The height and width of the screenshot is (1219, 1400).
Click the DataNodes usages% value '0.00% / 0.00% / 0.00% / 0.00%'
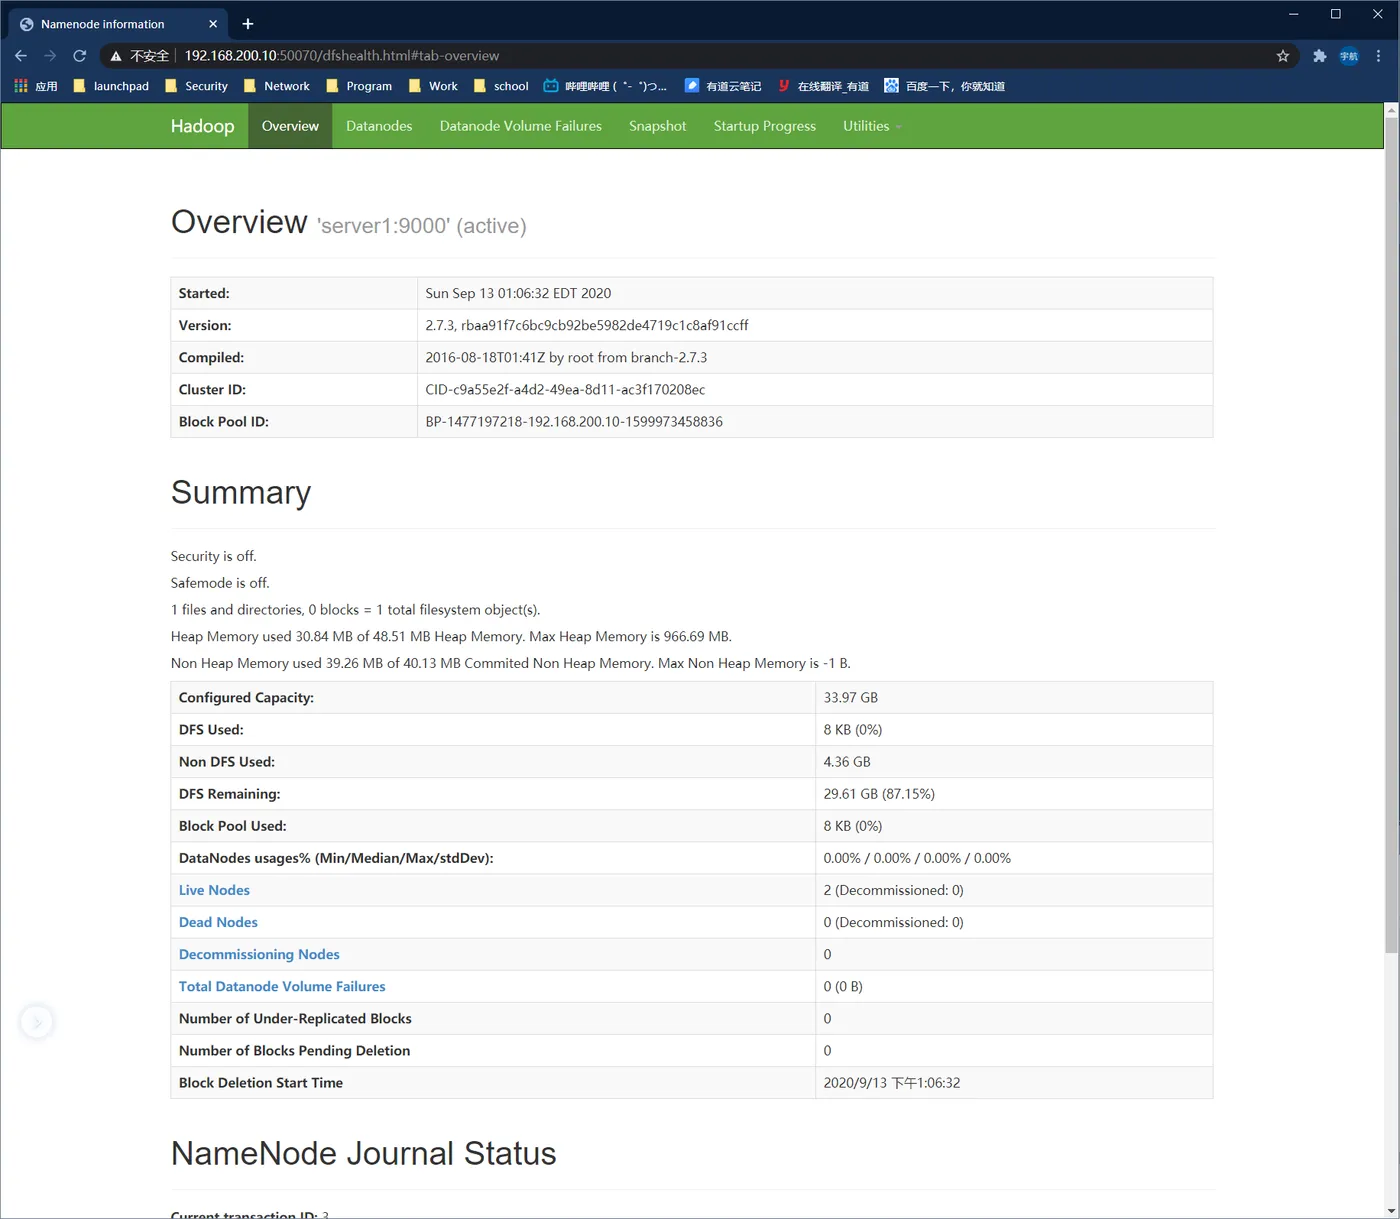pos(917,858)
